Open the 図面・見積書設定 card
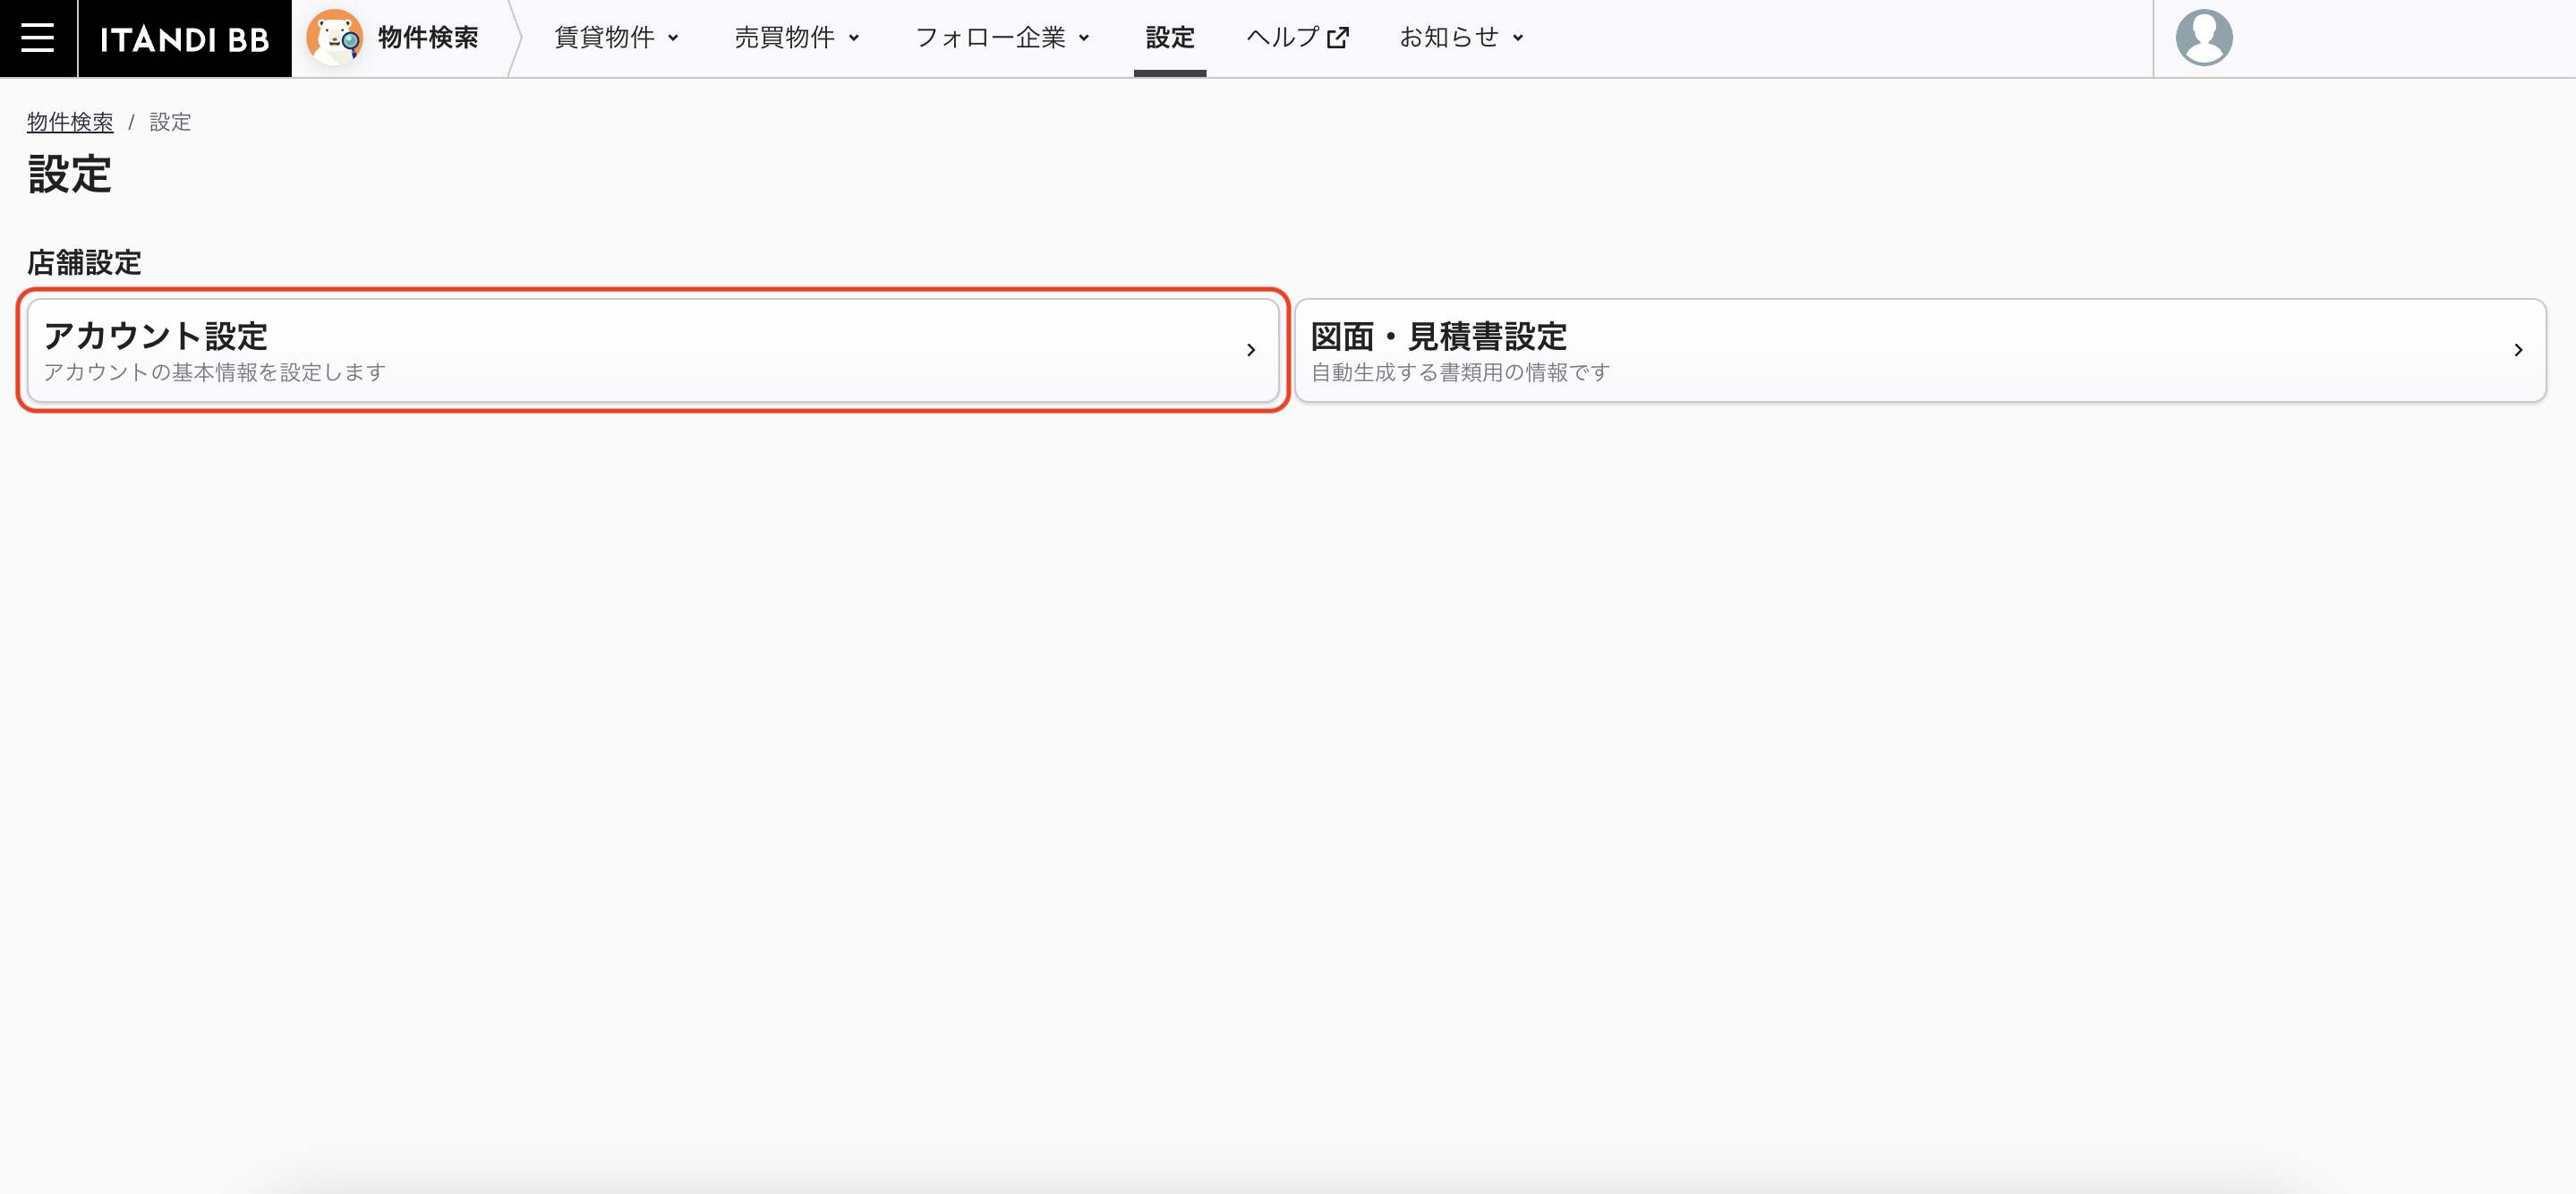 point(1920,350)
